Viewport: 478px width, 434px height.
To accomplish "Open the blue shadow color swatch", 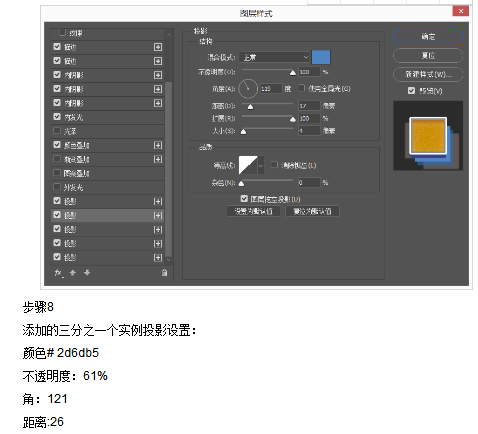I will (321, 57).
